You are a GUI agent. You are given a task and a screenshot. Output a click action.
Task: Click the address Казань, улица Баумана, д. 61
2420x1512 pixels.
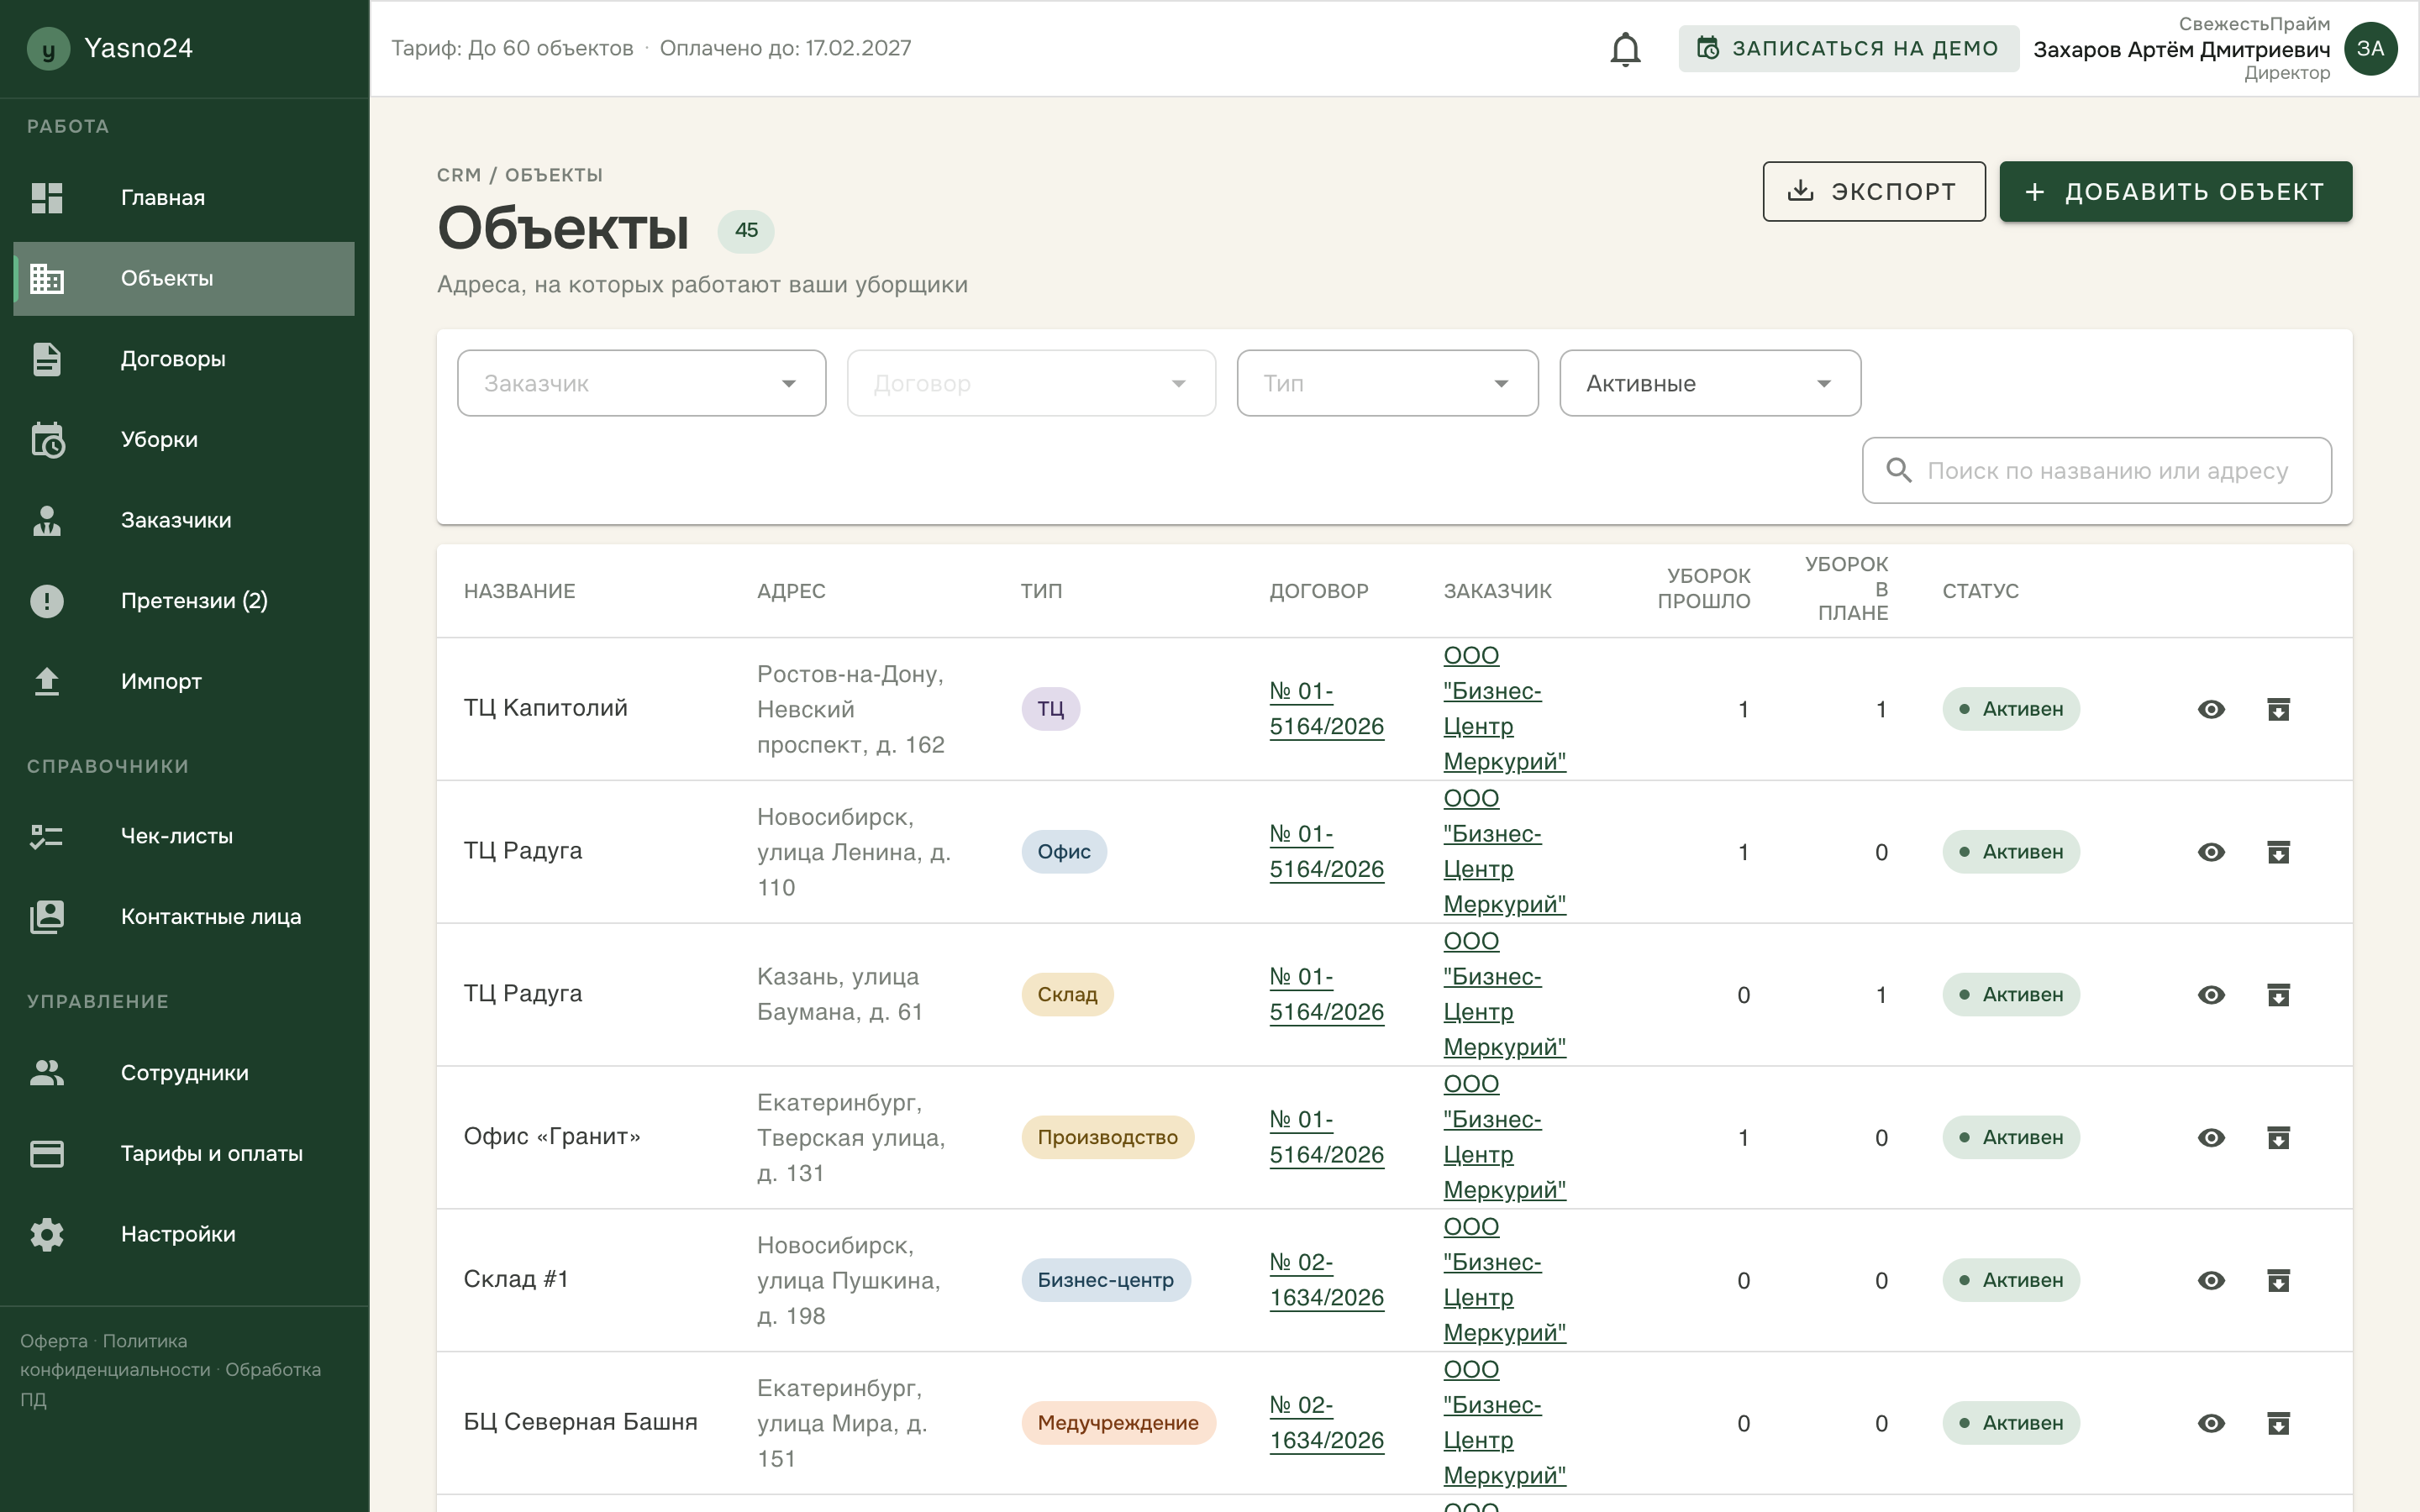[x=839, y=995]
